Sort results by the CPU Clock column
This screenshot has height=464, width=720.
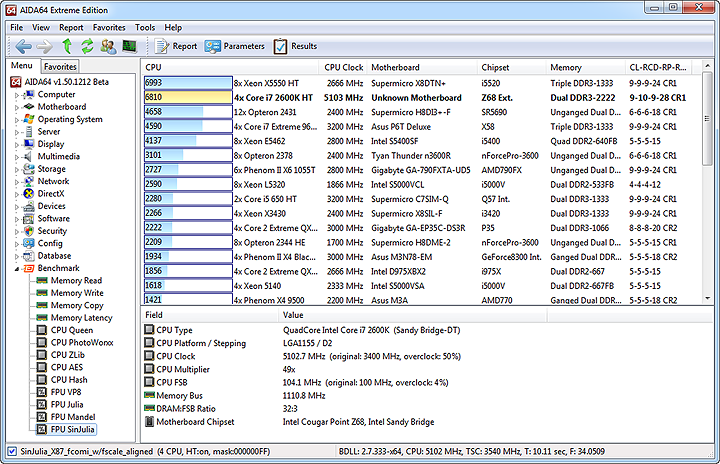click(343, 67)
